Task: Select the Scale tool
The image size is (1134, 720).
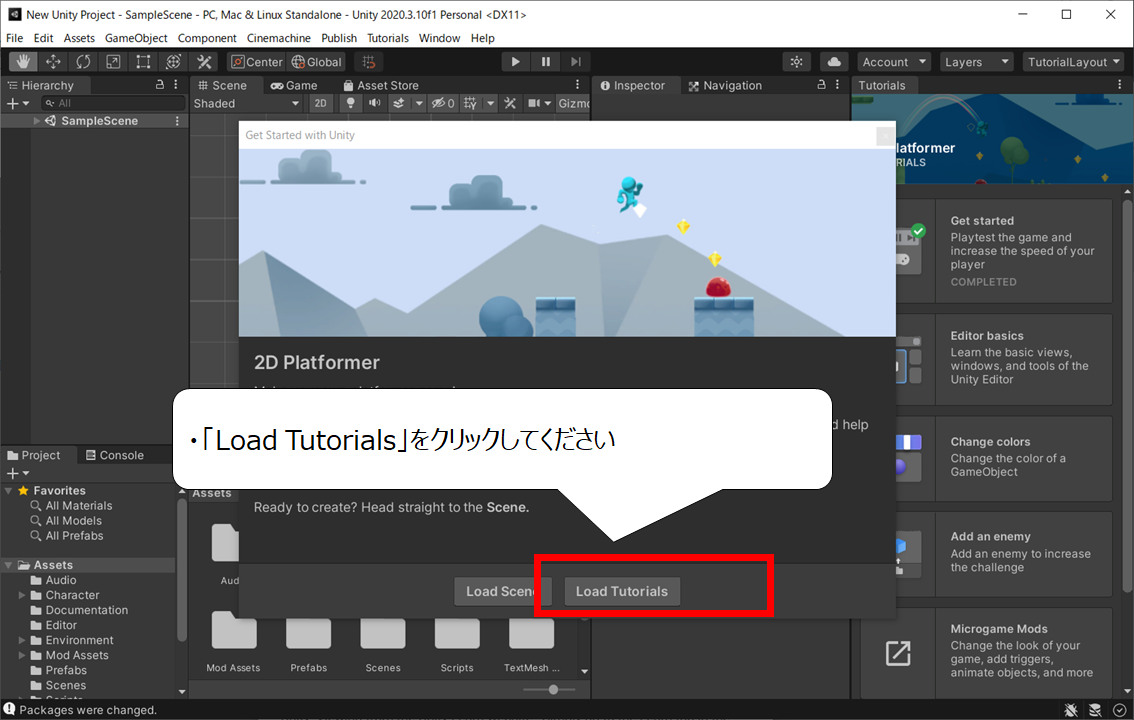Action: point(114,62)
